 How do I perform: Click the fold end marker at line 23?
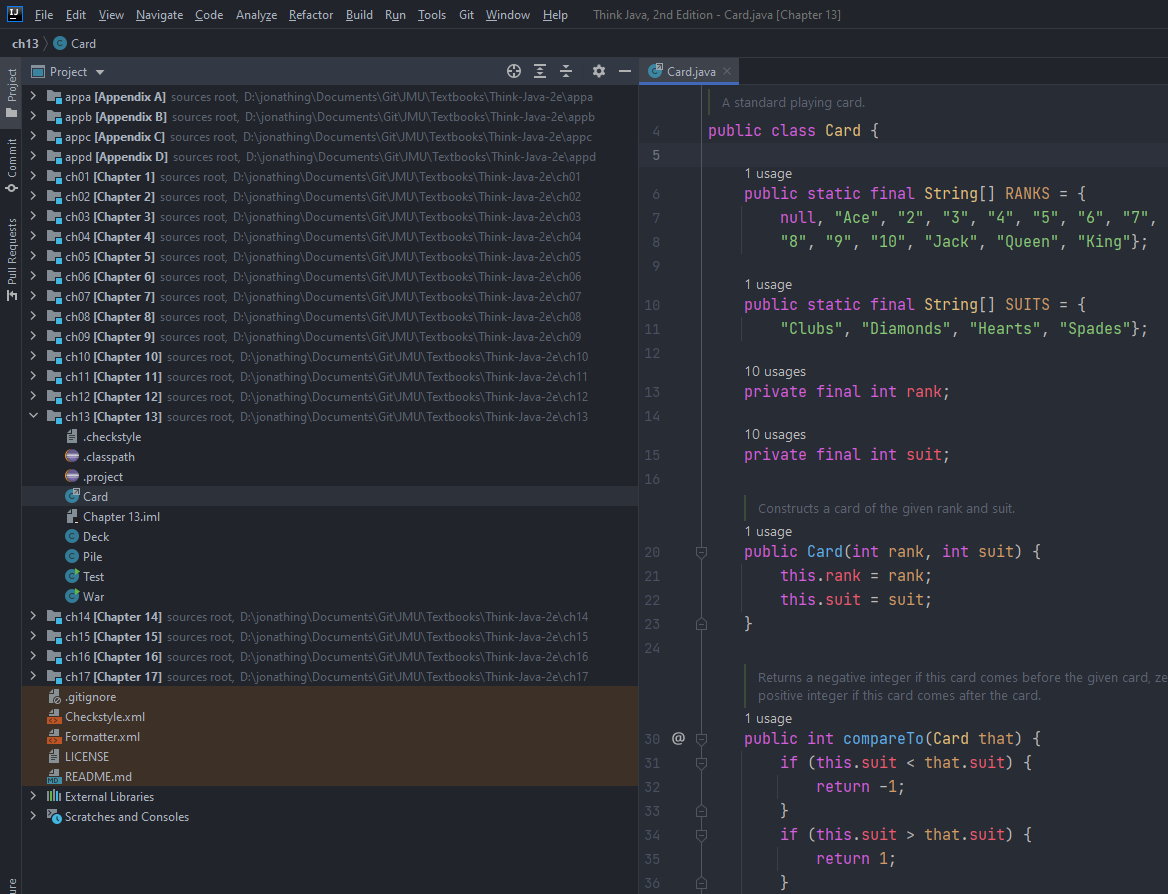[x=701, y=624]
